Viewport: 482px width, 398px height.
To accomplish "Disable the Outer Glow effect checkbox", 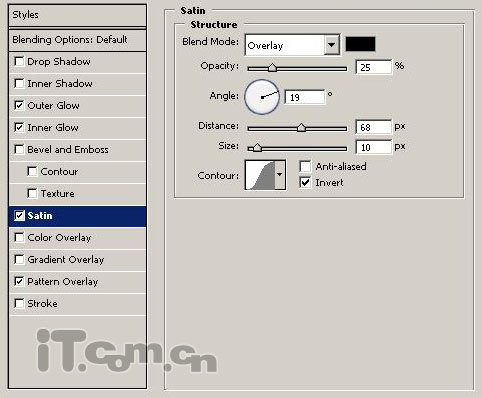I will (19, 105).
